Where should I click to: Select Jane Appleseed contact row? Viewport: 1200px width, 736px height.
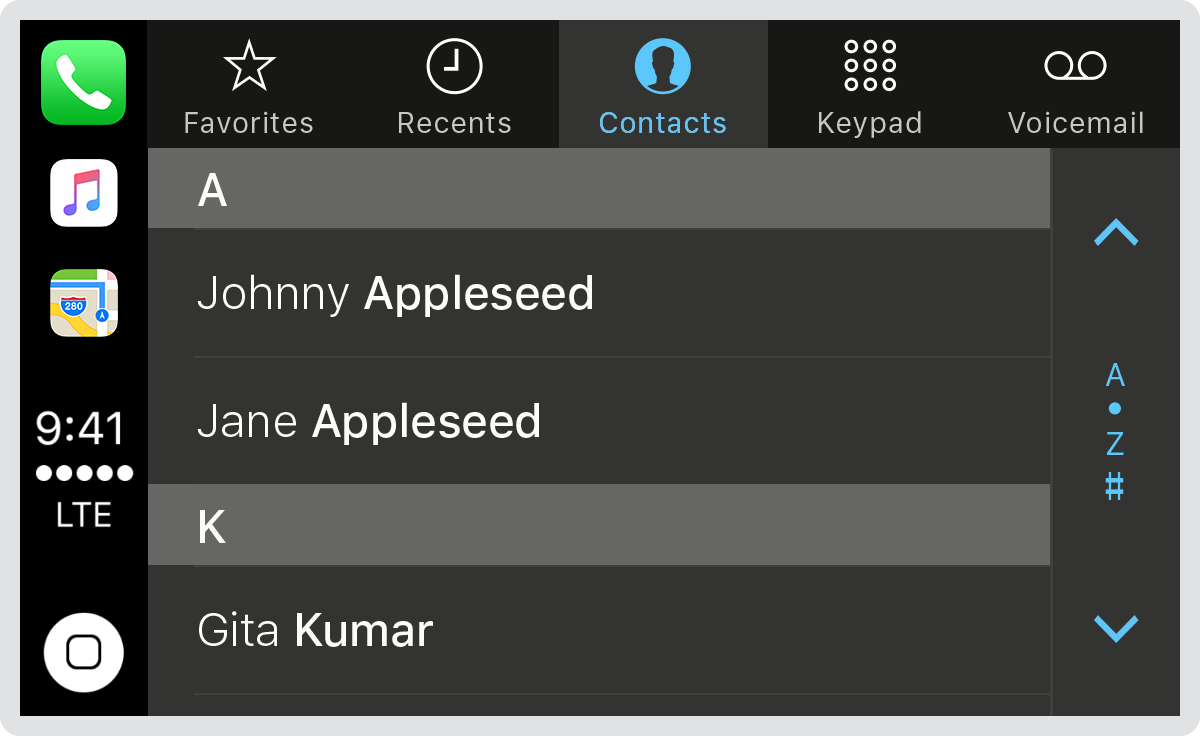[600, 421]
